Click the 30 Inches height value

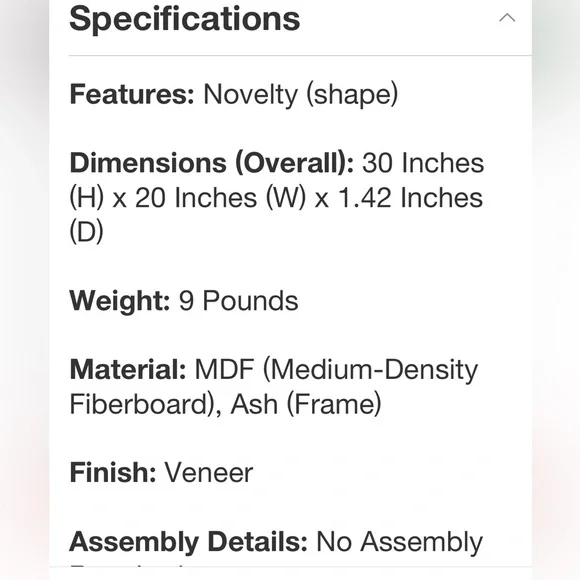coord(423,163)
